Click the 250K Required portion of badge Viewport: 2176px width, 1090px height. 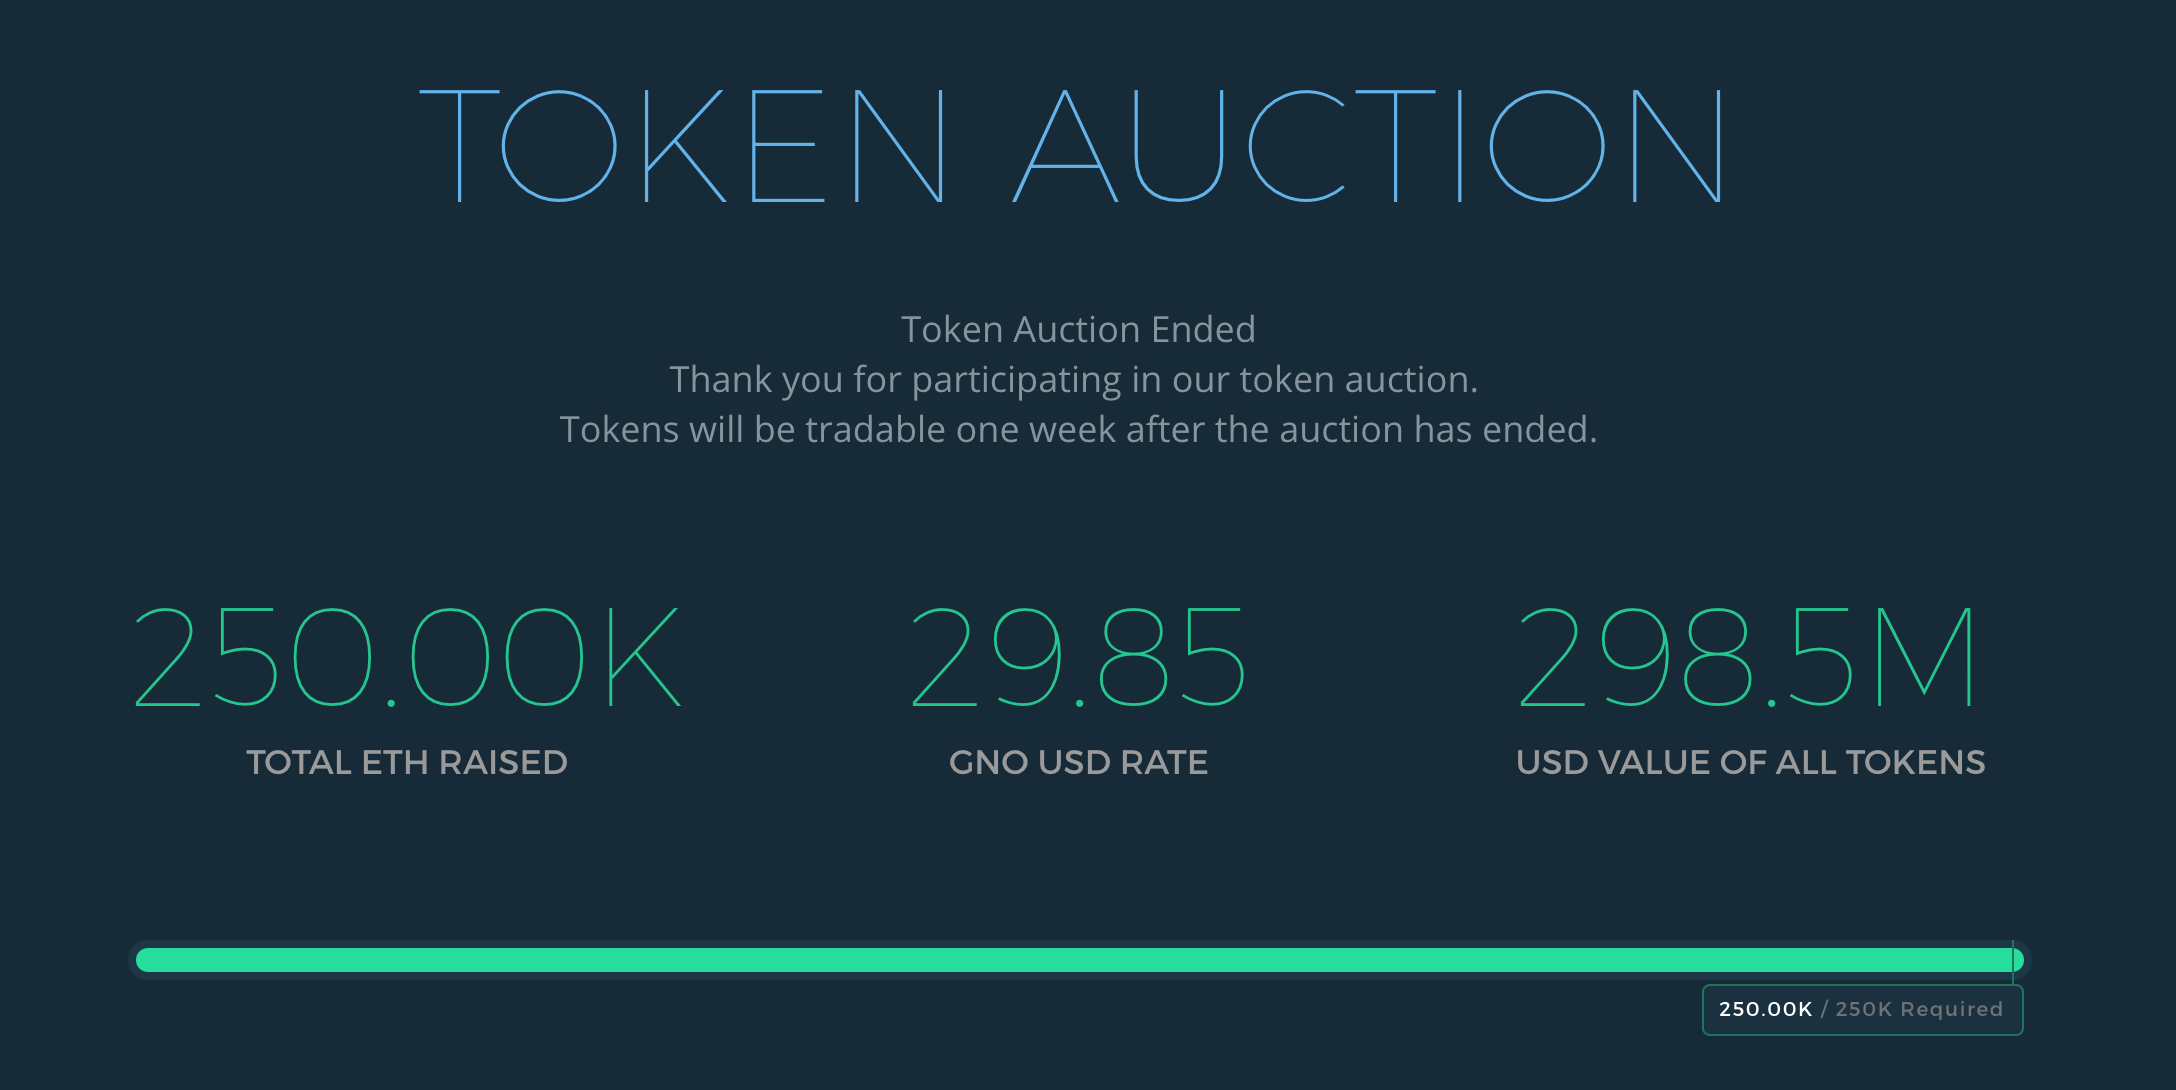(x=1920, y=1010)
